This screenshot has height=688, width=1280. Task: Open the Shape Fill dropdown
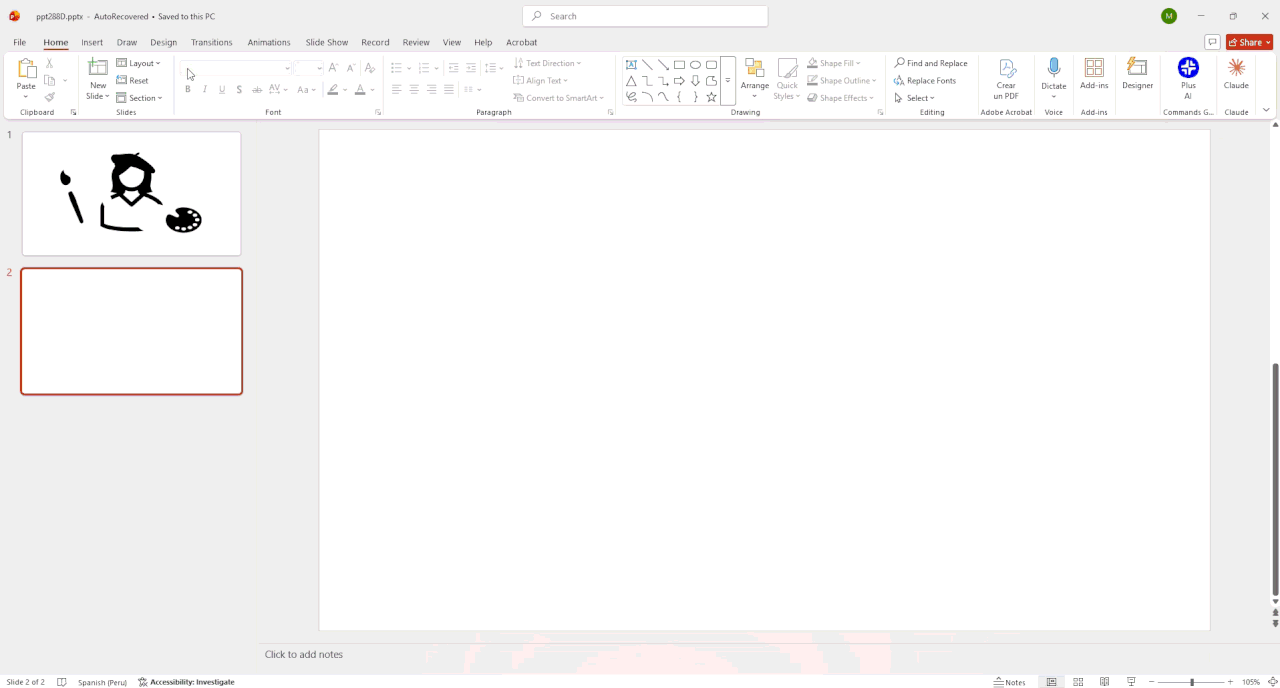click(x=833, y=63)
